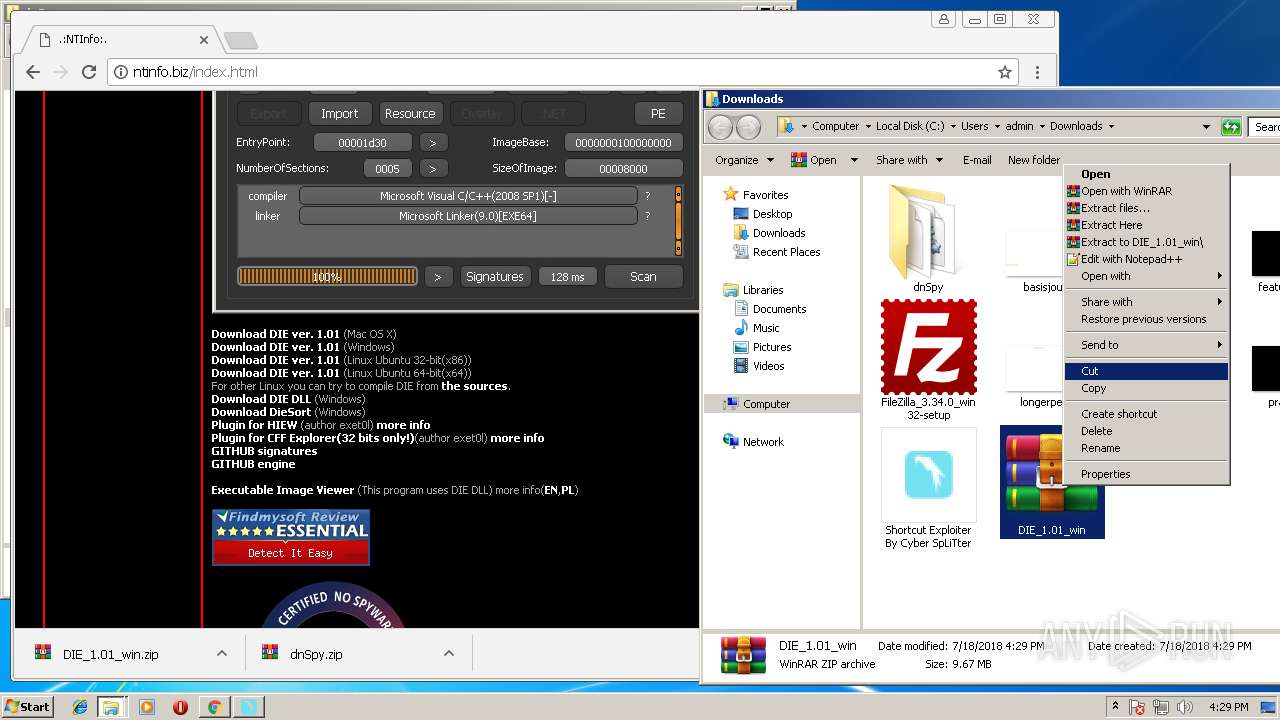Bookmark this page with the star icon
This screenshot has height=720, width=1280.
pyautogui.click(x=1004, y=72)
